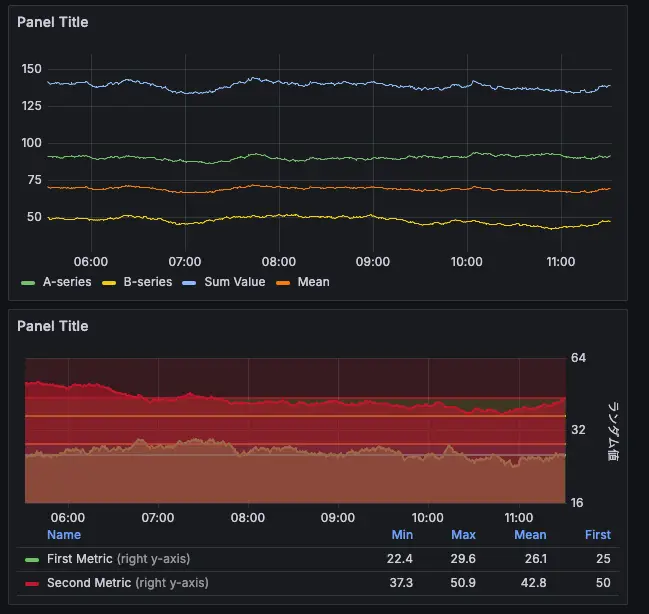Sort legend table by Name column
This screenshot has height=614, width=649.
64,535
